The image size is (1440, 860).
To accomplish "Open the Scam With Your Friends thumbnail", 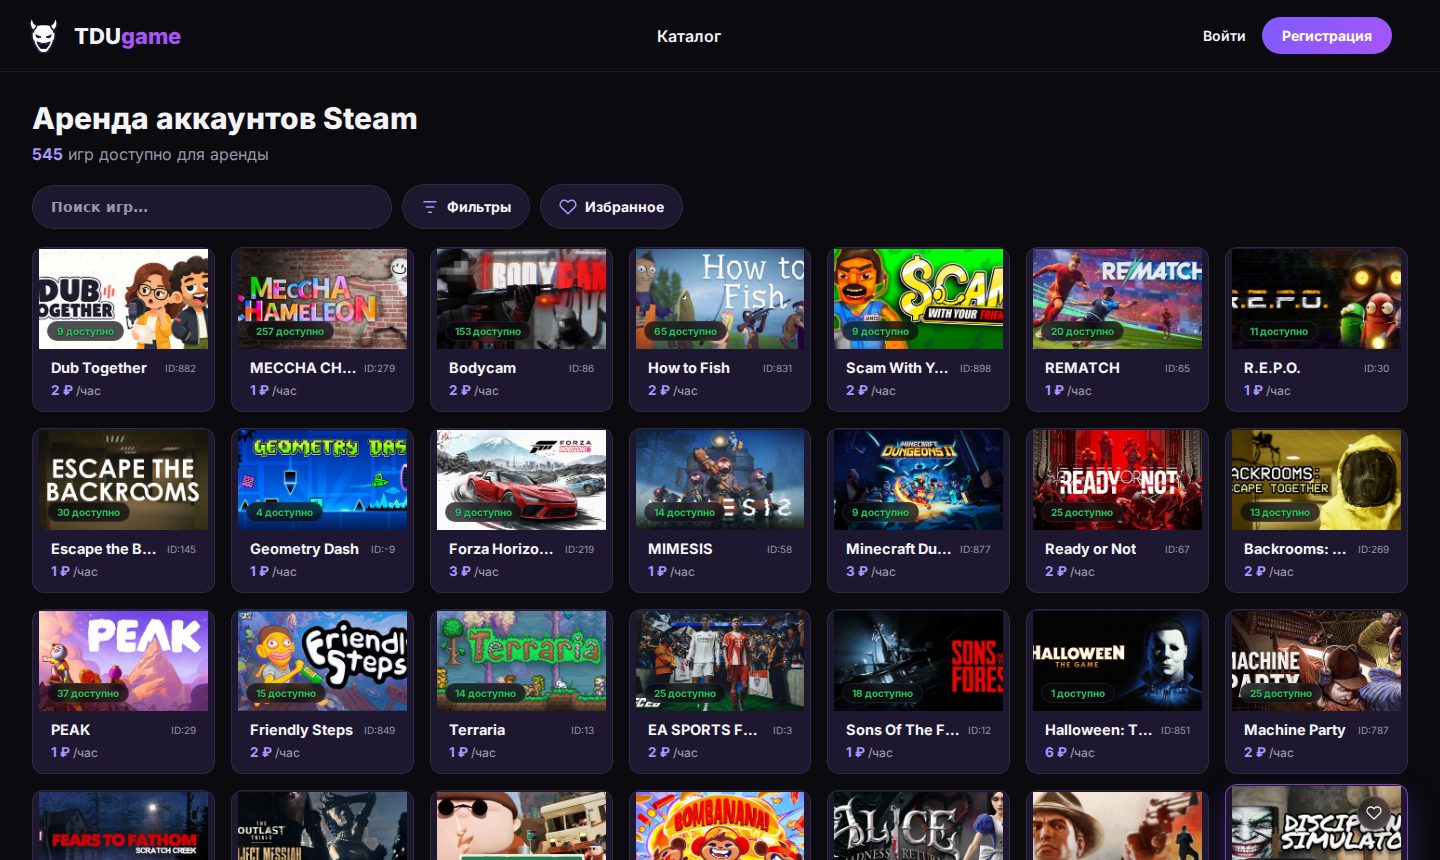I will 919,299.
